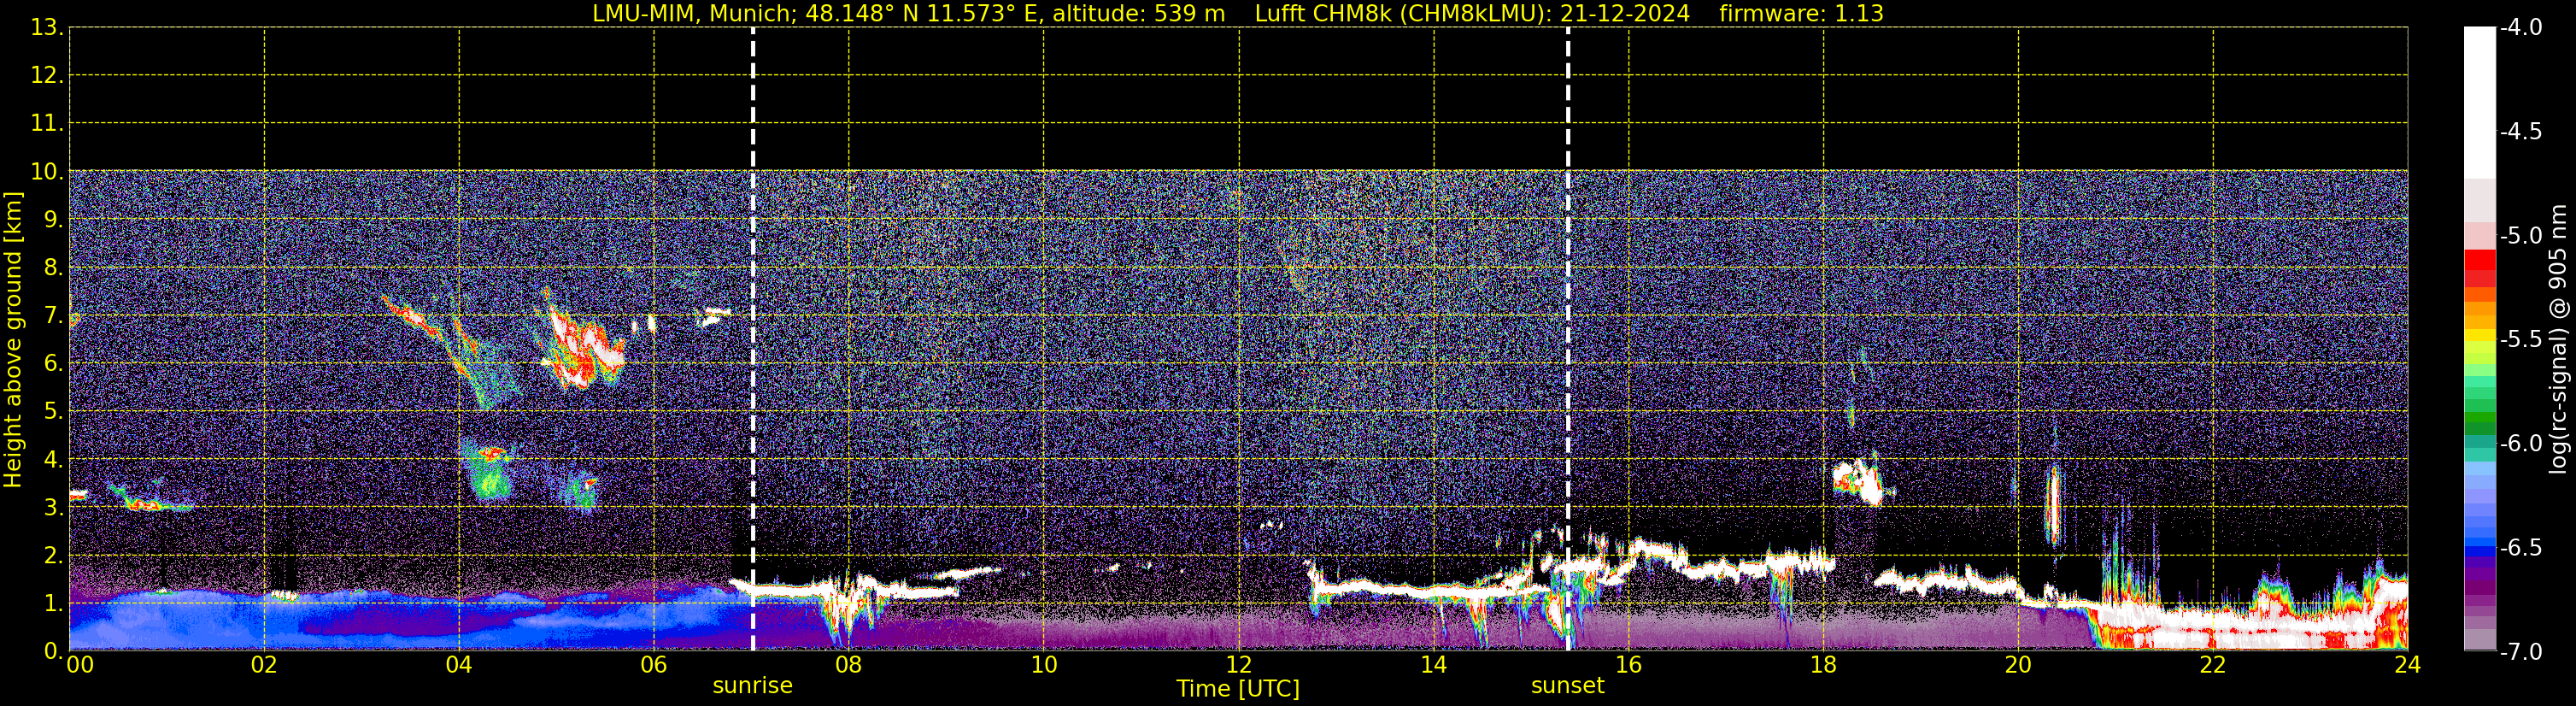The width and height of the screenshot is (2576, 706).
Task: Click the colorbar tick label -6.0
Action: click(x=2521, y=444)
